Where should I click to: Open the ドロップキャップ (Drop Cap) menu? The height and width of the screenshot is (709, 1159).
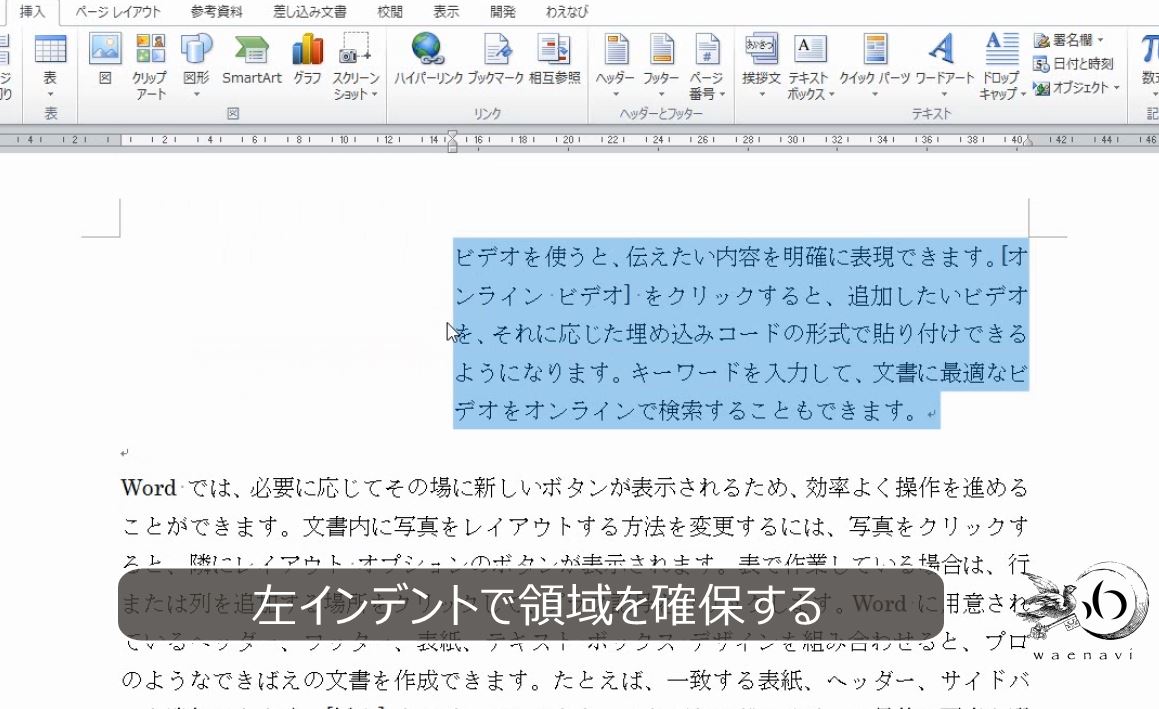click(x=1002, y=67)
